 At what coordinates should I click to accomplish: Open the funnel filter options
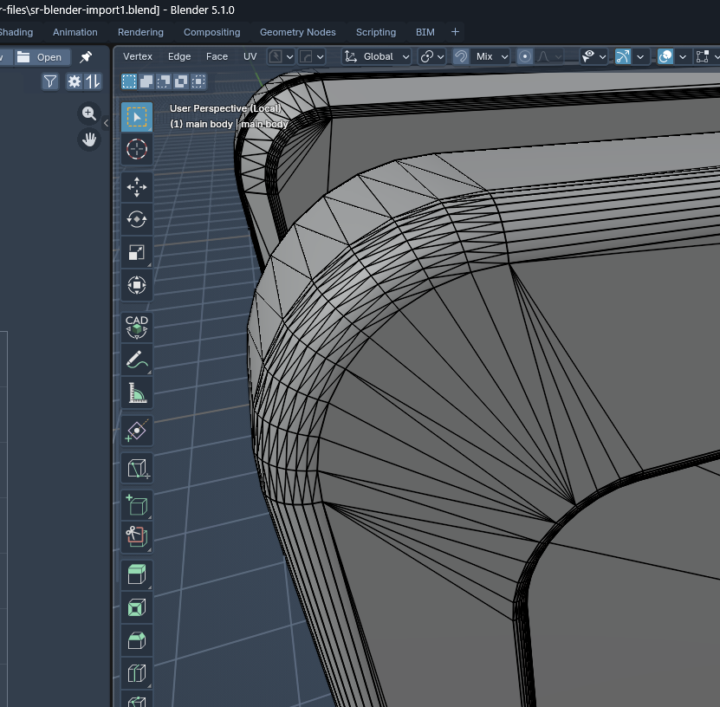(x=50, y=82)
